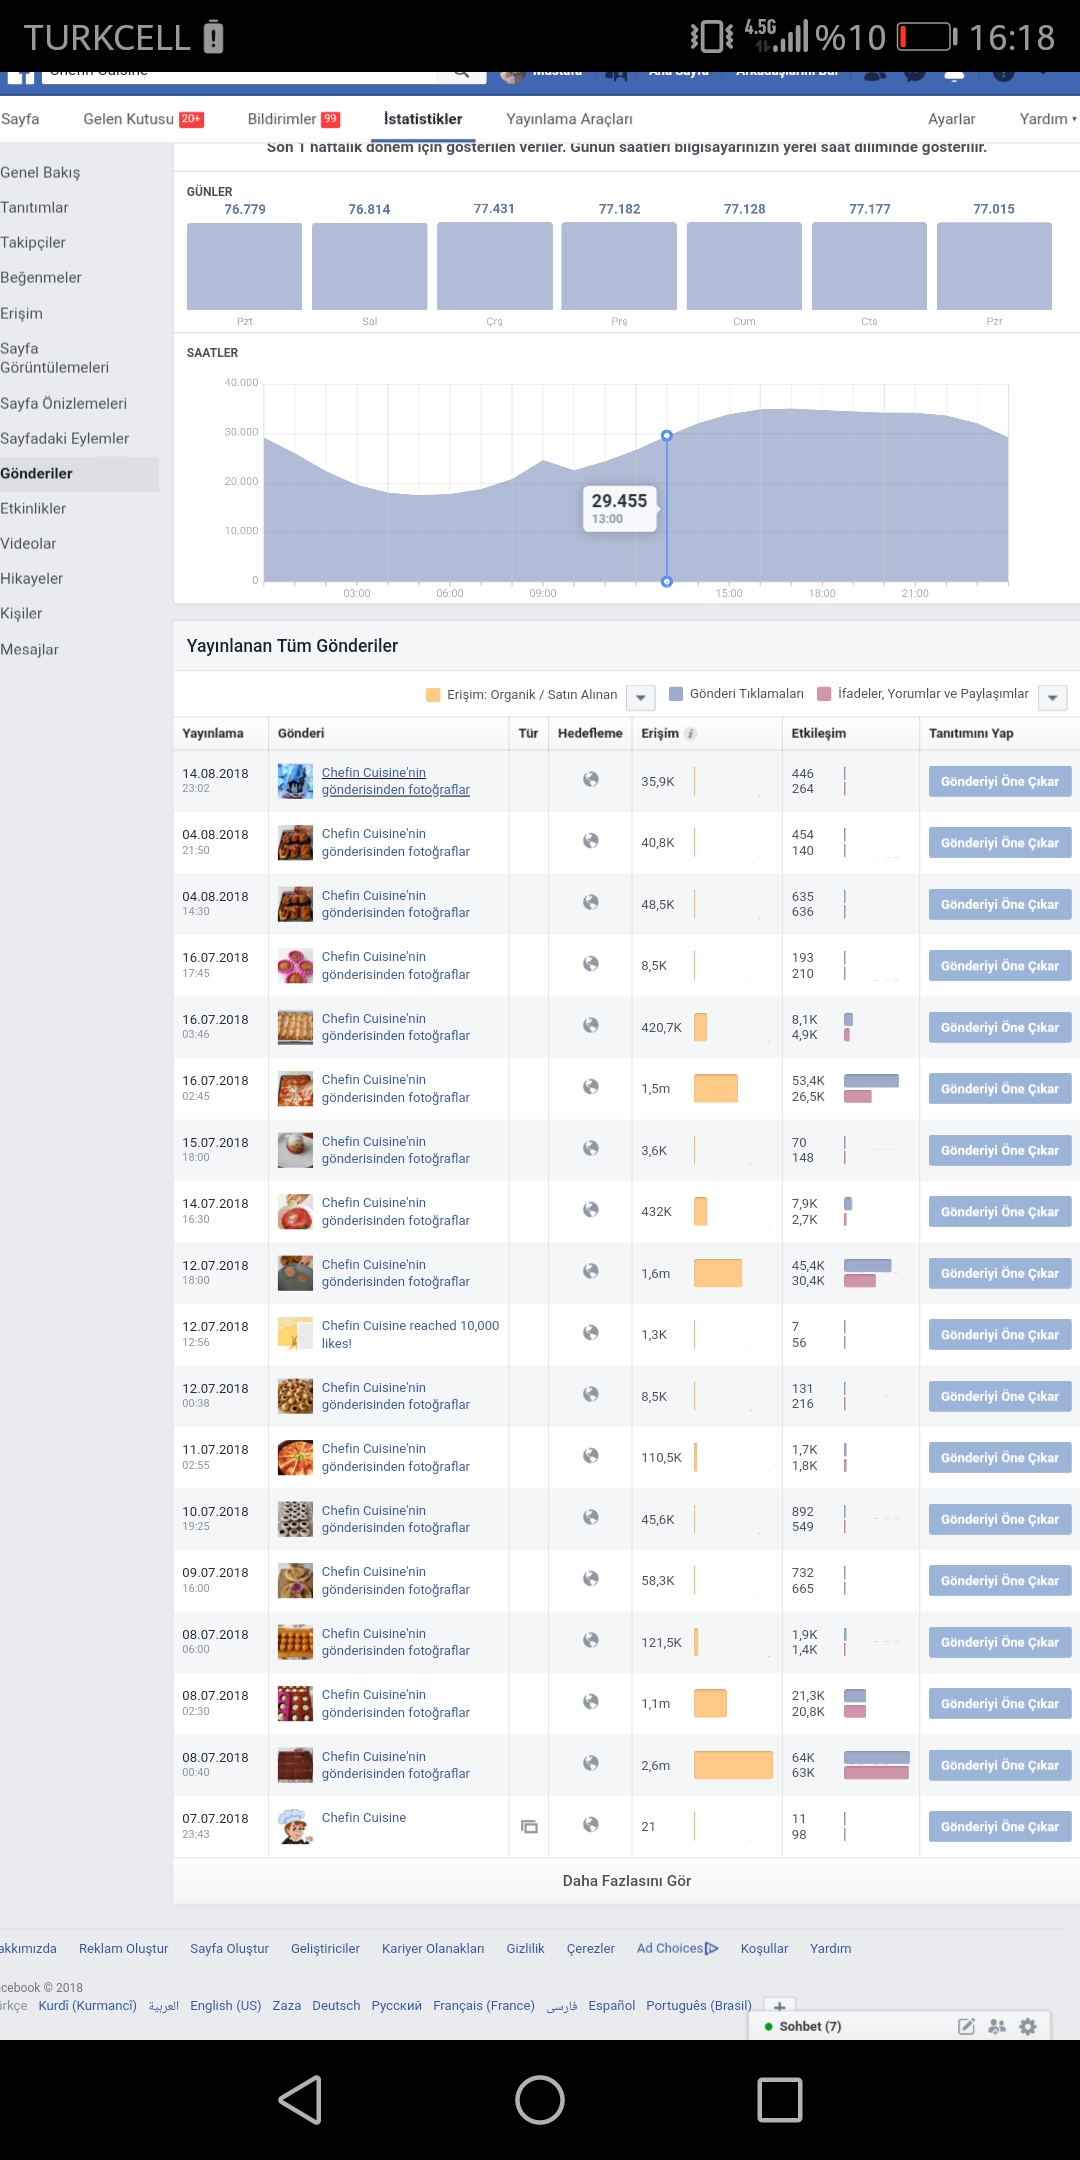Image resolution: width=1080 pixels, height=2160 pixels.
Task: Open the Gelen Kutusu tab
Action: (143, 119)
